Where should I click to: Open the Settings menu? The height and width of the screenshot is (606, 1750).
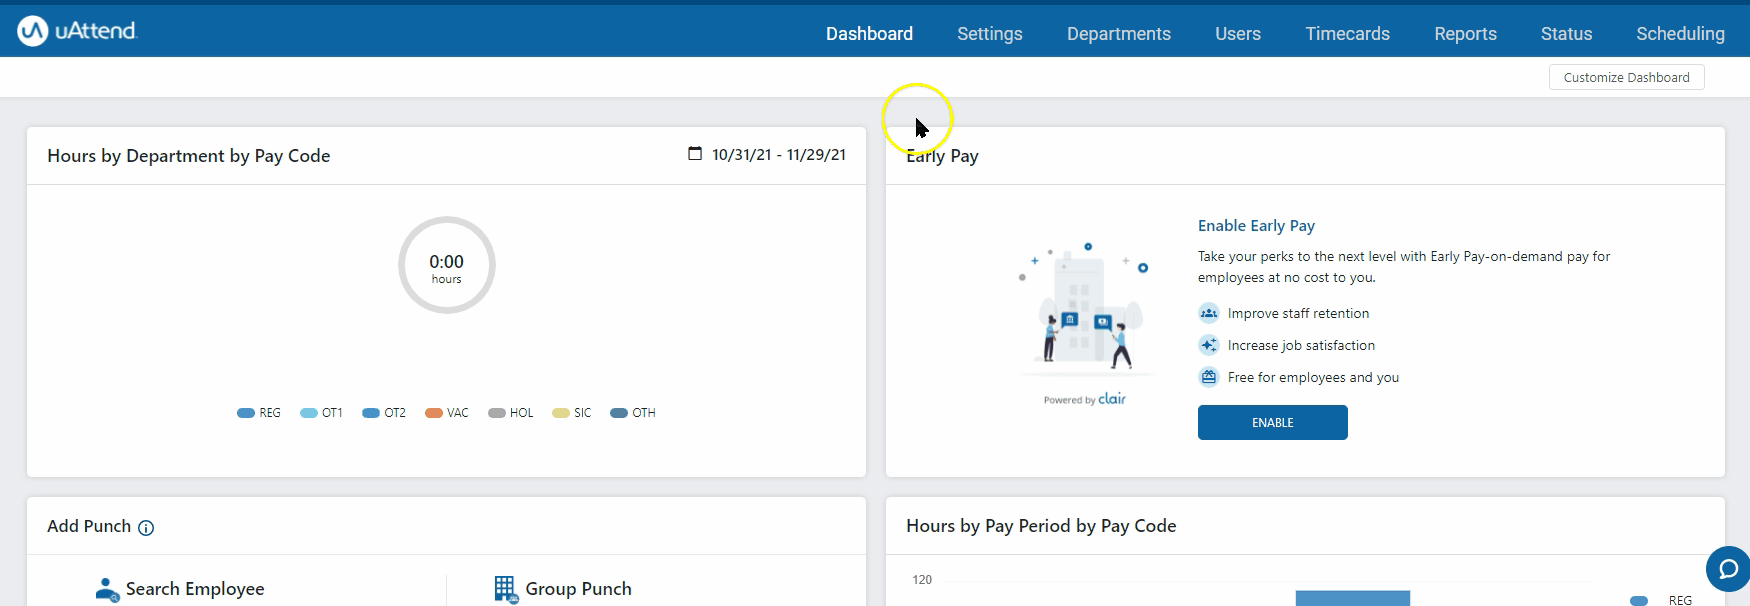[989, 34]
